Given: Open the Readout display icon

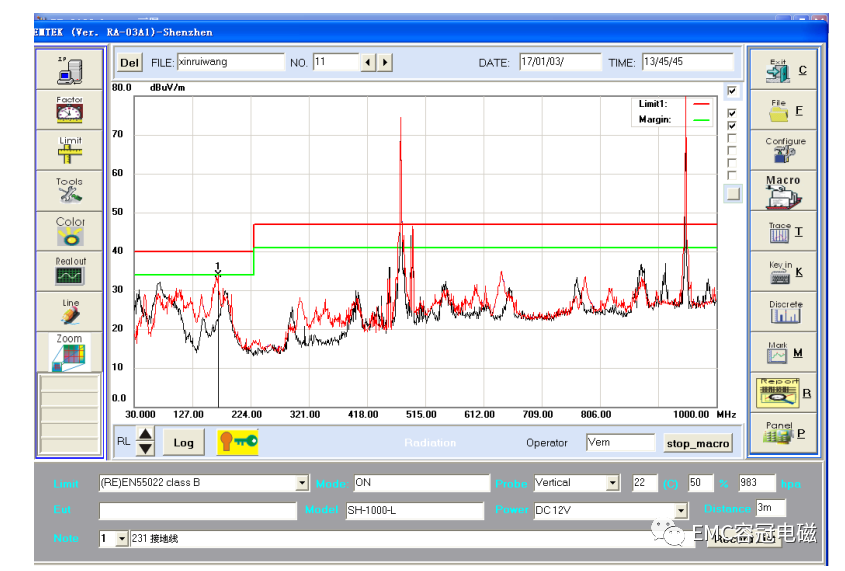Looking at the screenshot, I should click(x=70, y=271).
